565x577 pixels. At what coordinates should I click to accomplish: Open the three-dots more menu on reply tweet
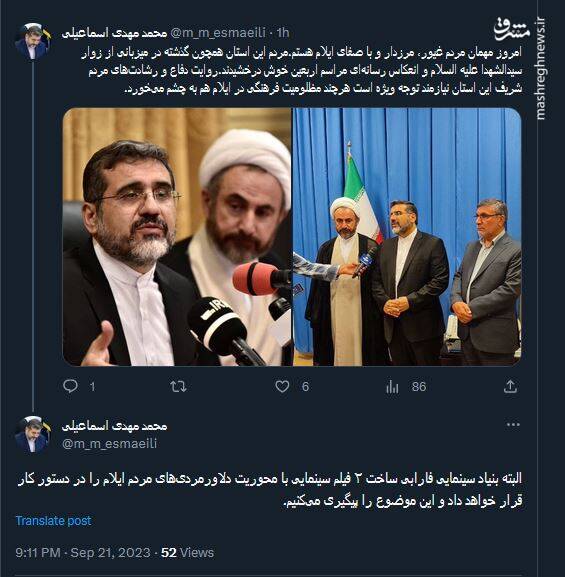(x=513, y=425)
